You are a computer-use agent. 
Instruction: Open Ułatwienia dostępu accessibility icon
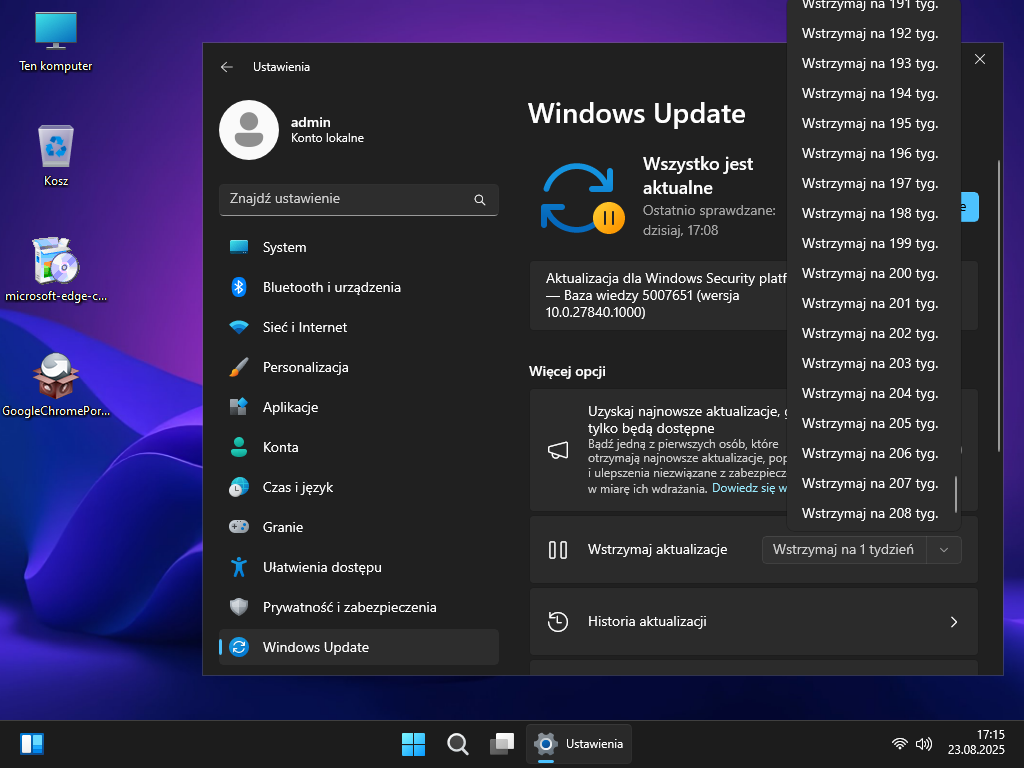point(239,567)
